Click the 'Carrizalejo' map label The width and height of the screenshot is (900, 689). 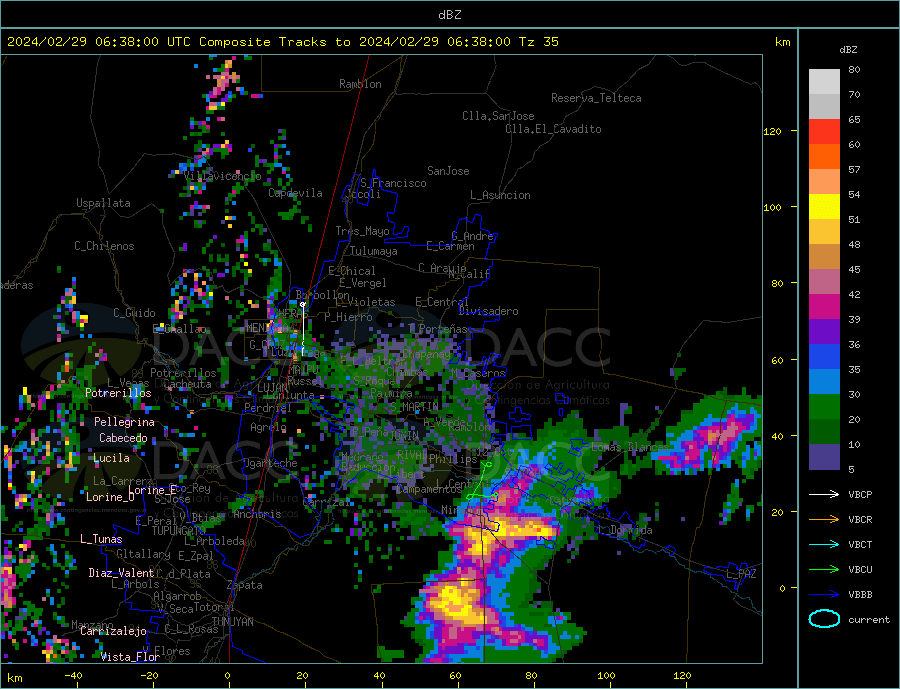tap(114, 632)
